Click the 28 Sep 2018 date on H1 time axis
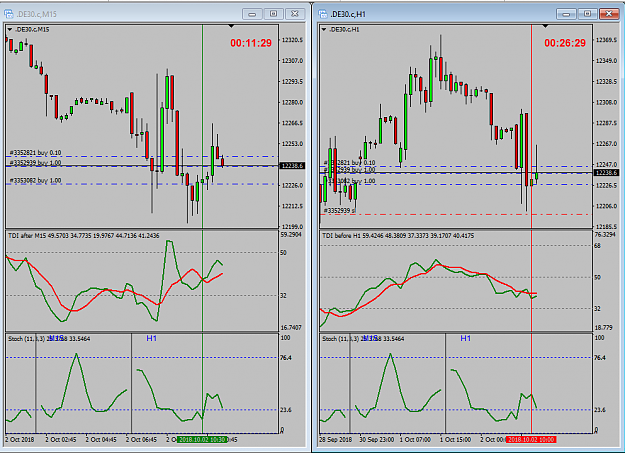 336,439
